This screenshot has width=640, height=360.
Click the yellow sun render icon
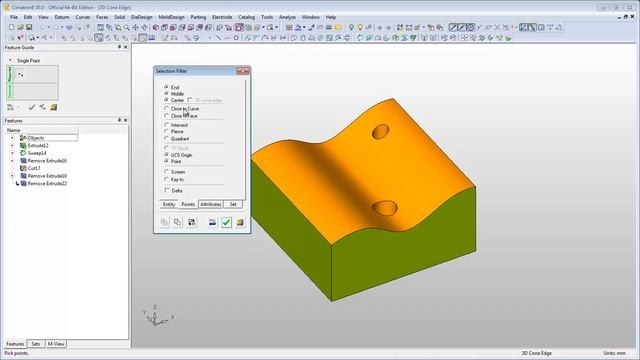point(338,27)
